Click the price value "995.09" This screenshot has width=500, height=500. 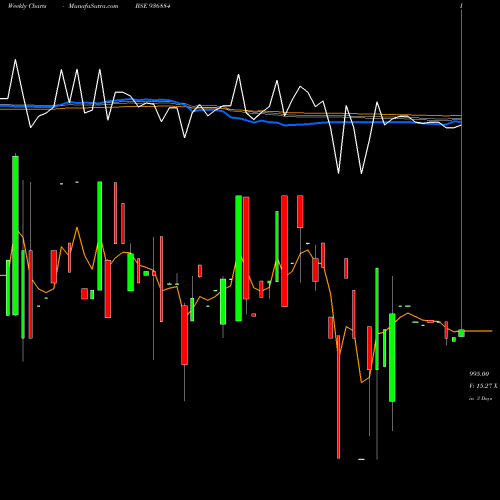479,374
